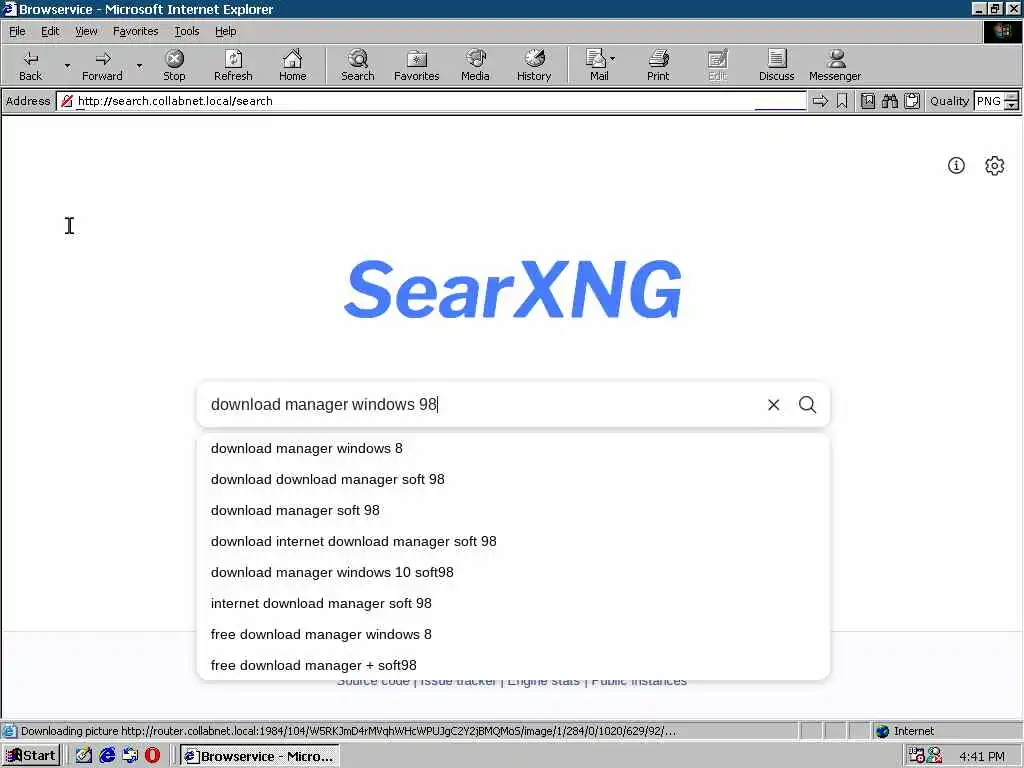
Task: Click the Windows logo throbber
Action: (1002, 31)
